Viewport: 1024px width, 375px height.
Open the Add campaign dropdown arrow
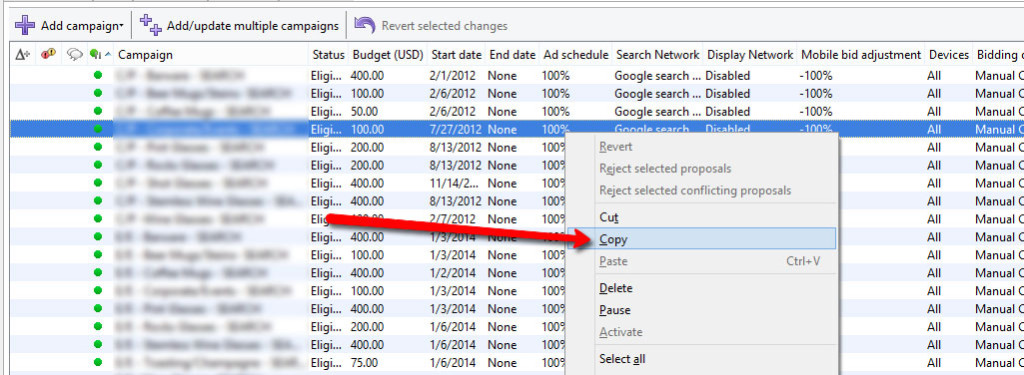[121, 26]
